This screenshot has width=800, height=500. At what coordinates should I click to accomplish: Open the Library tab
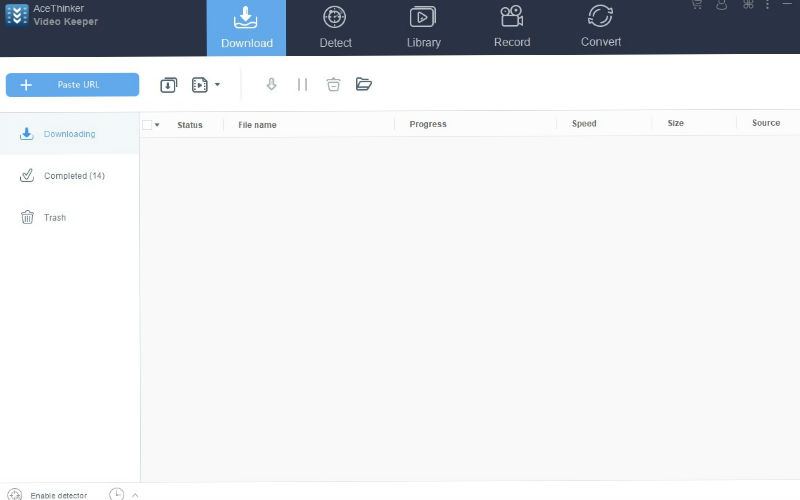(423, 28)
